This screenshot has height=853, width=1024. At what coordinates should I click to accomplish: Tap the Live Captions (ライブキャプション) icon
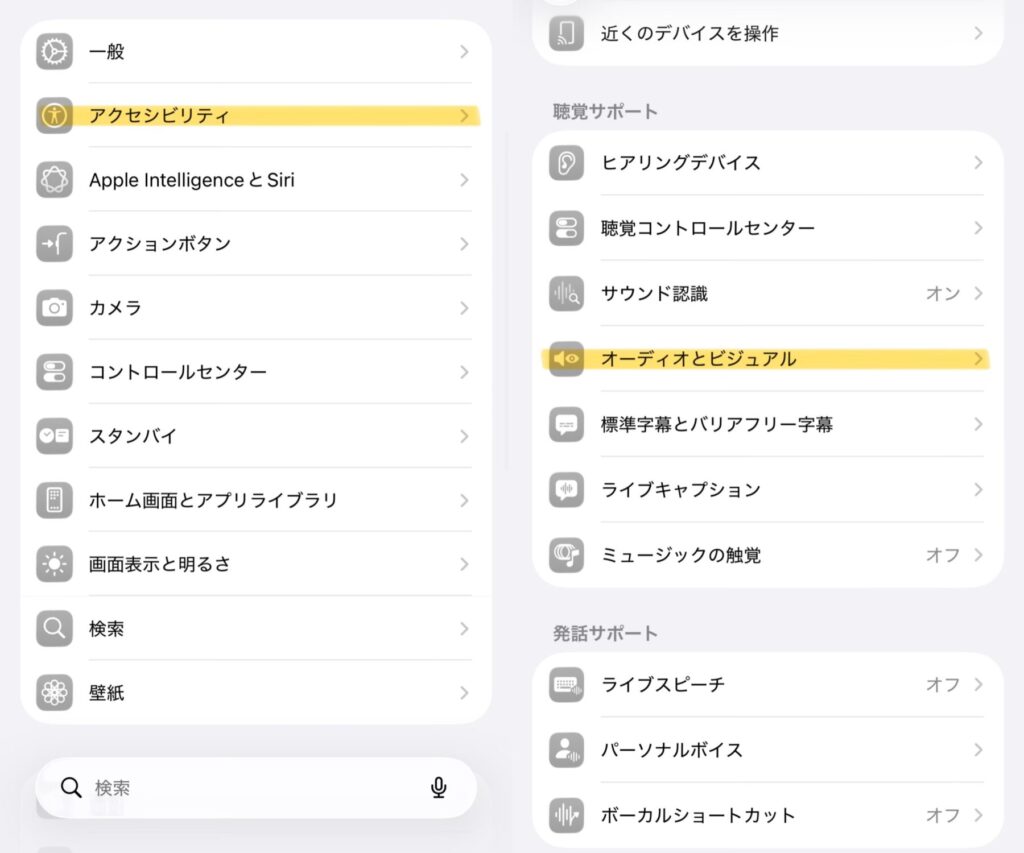tap(567, 490)
